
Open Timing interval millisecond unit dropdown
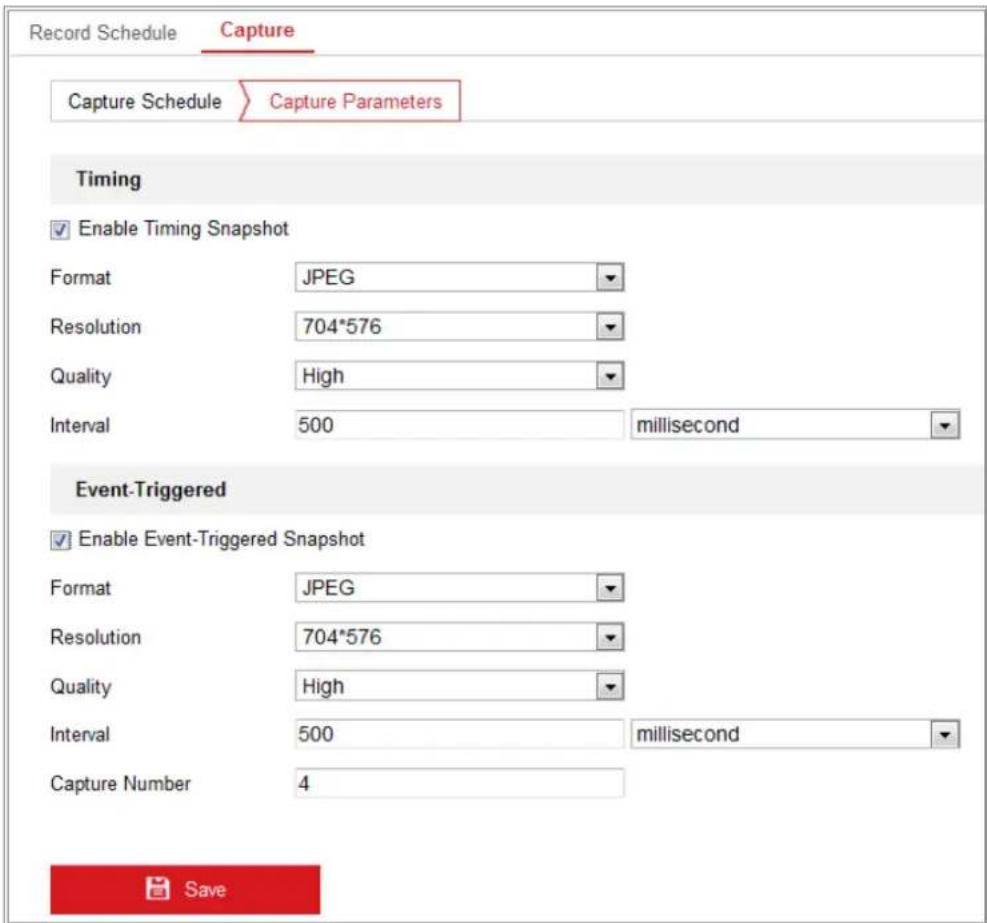click(x=795, y=425)
